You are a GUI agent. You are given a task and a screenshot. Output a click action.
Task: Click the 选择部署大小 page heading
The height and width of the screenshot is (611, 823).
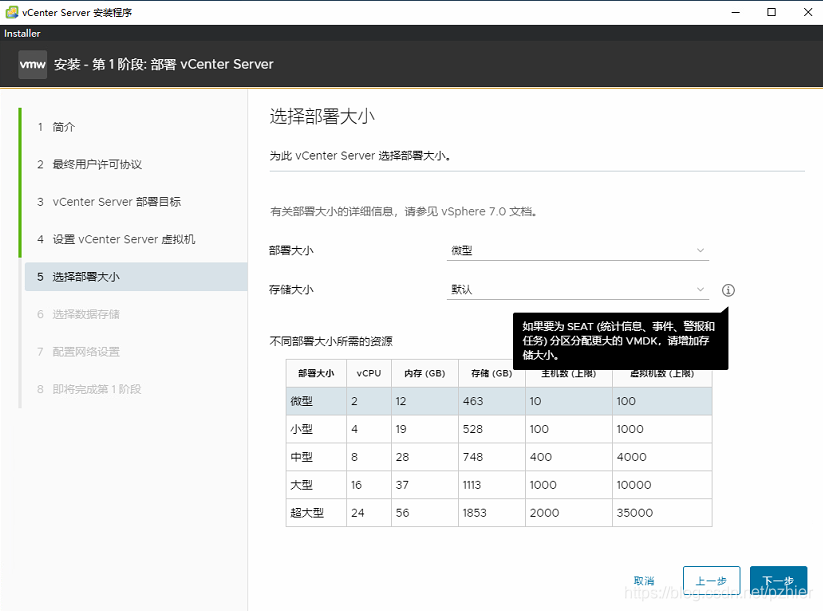pyautogui.click(x=322, y=117)
